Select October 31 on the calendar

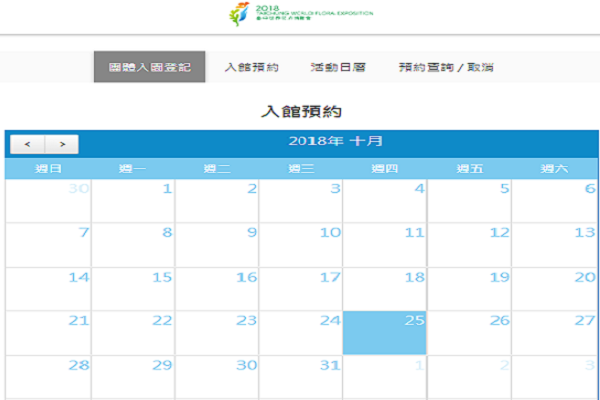click(301, 376)
